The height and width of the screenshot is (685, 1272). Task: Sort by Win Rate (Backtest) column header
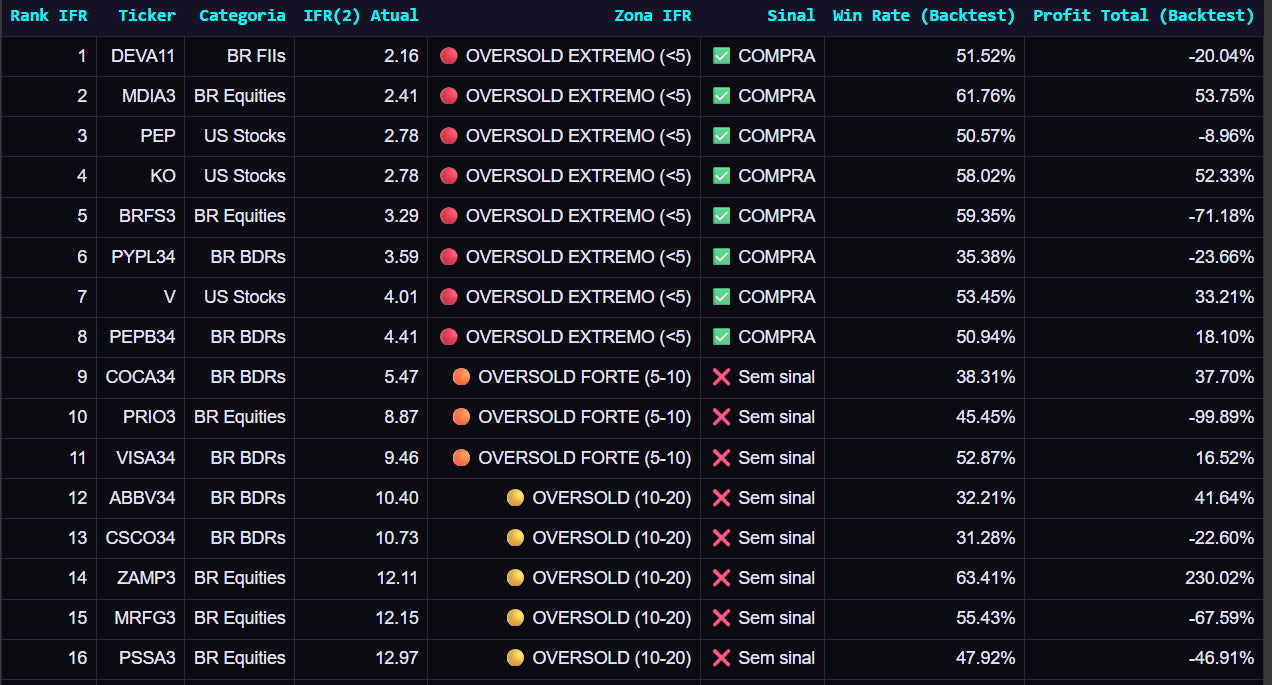click(x=923, y=16)
